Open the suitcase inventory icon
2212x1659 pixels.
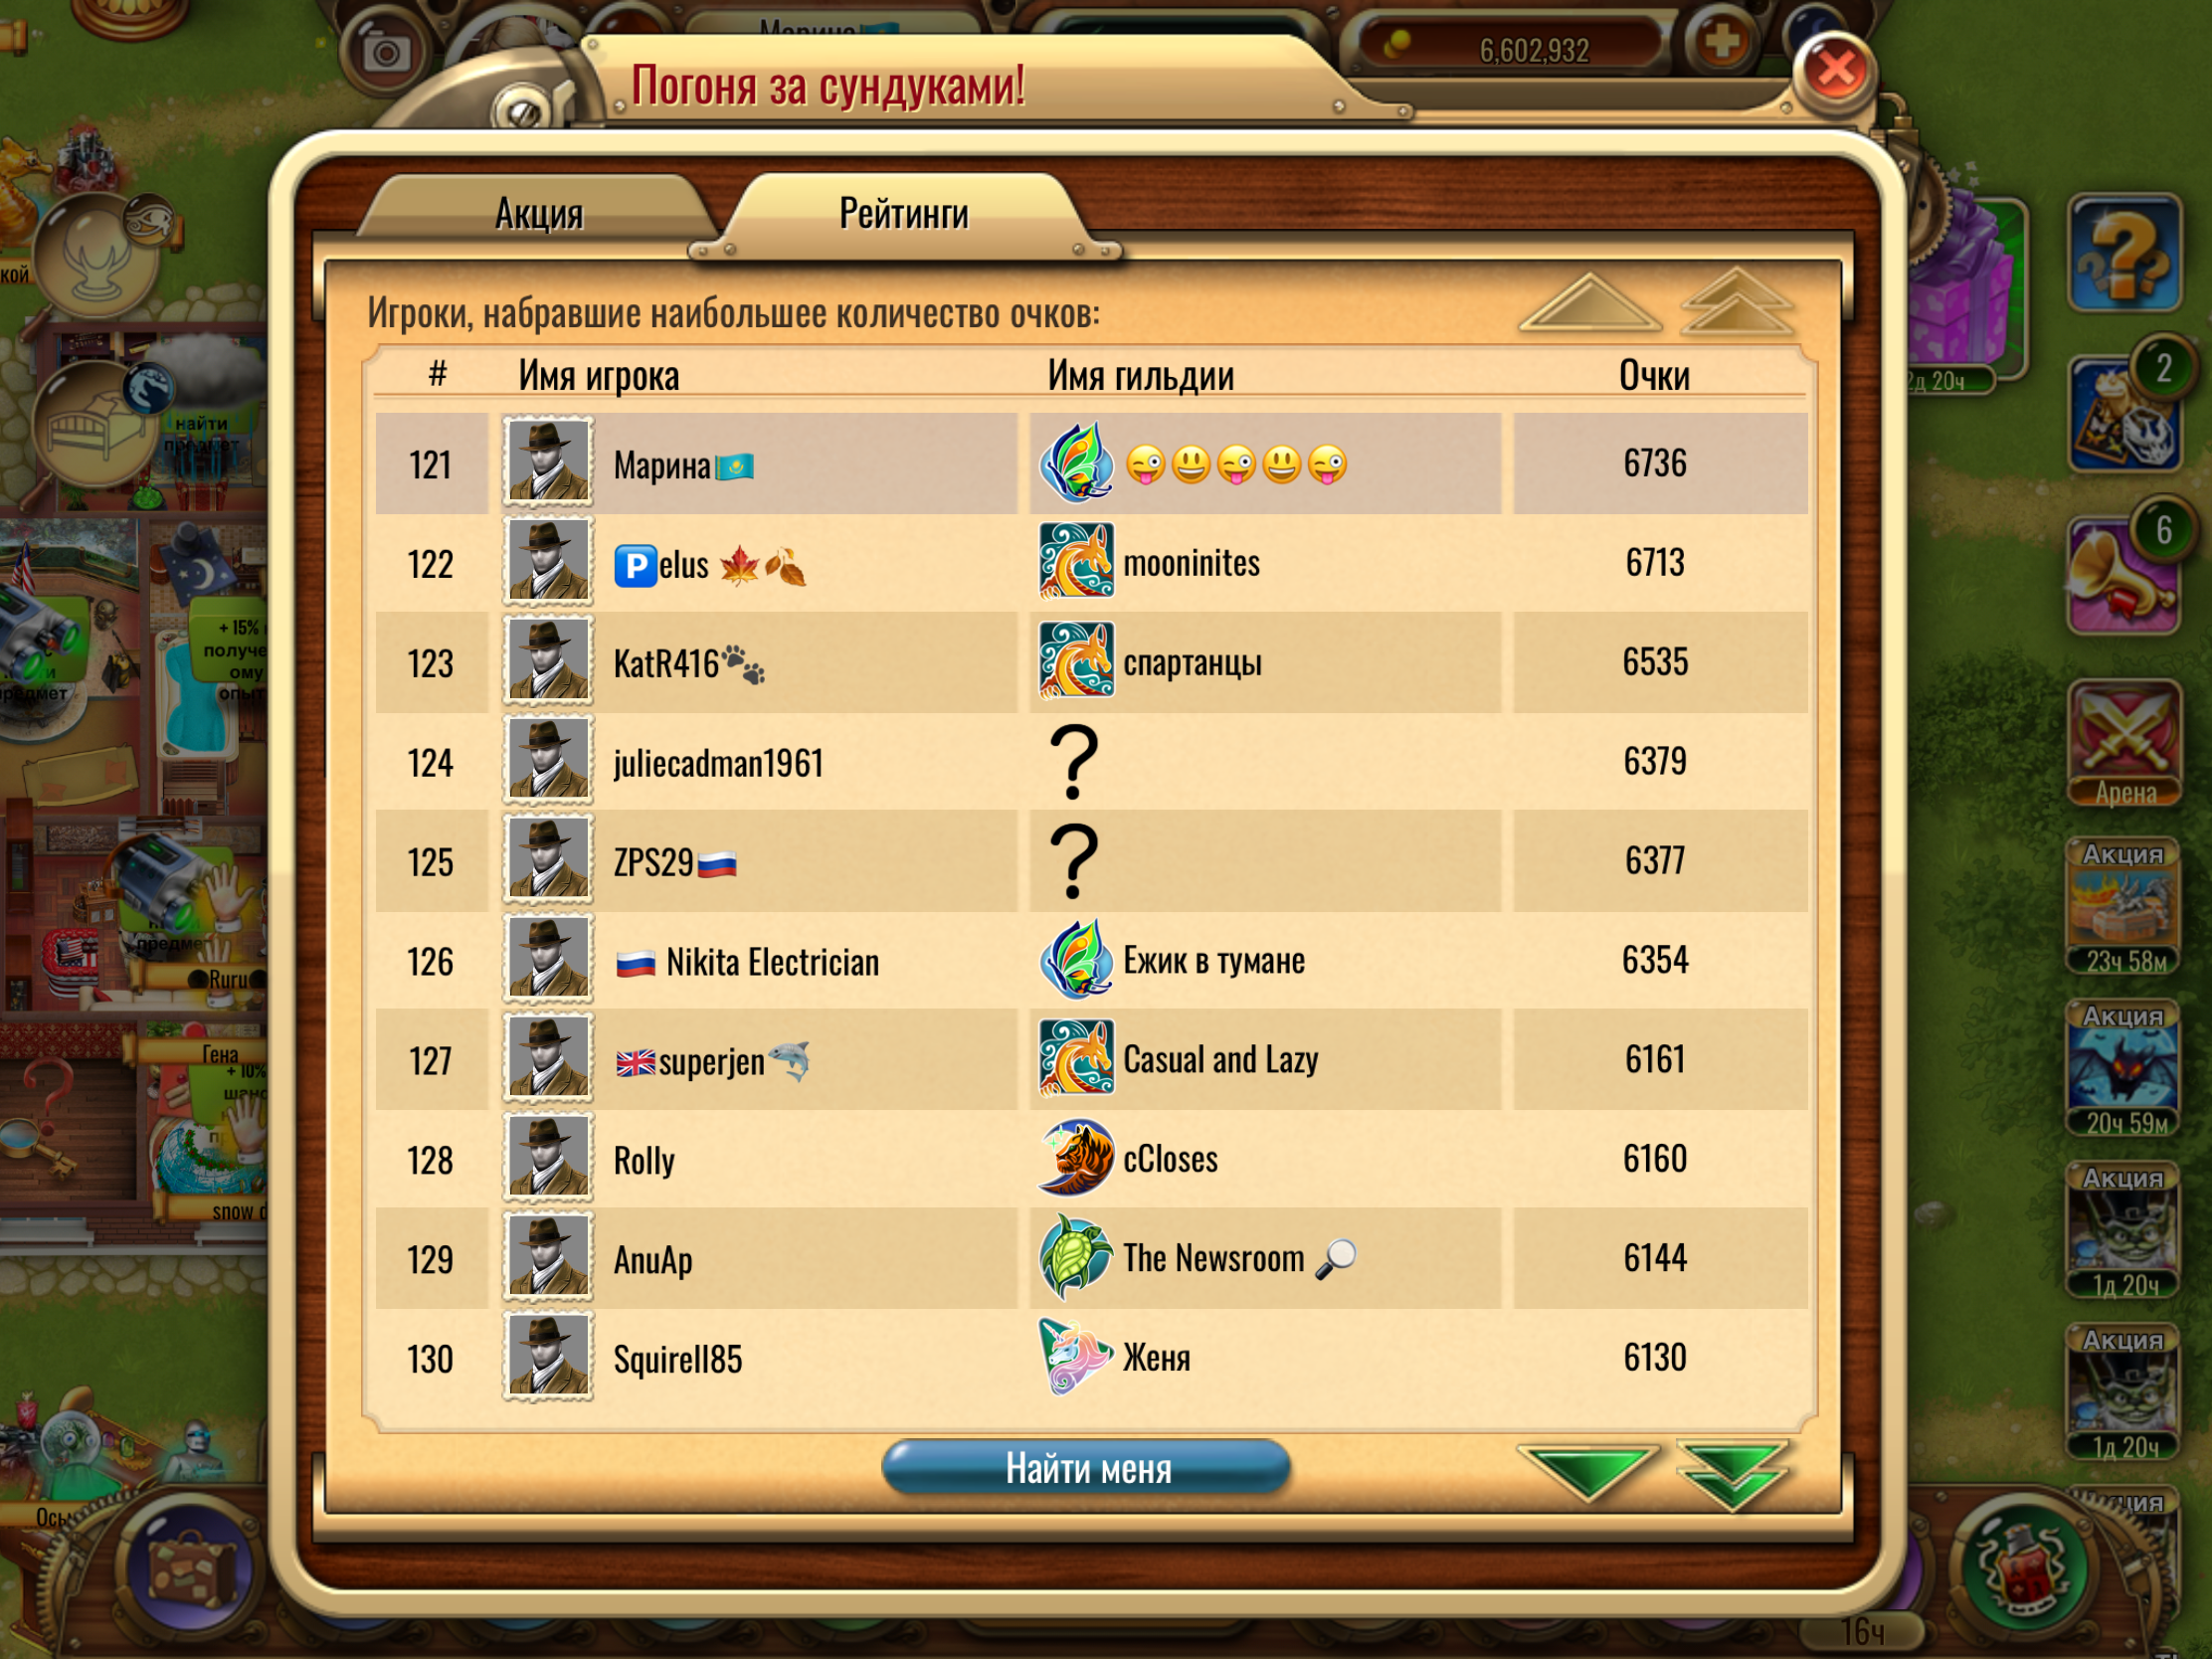pos(192,1566)
